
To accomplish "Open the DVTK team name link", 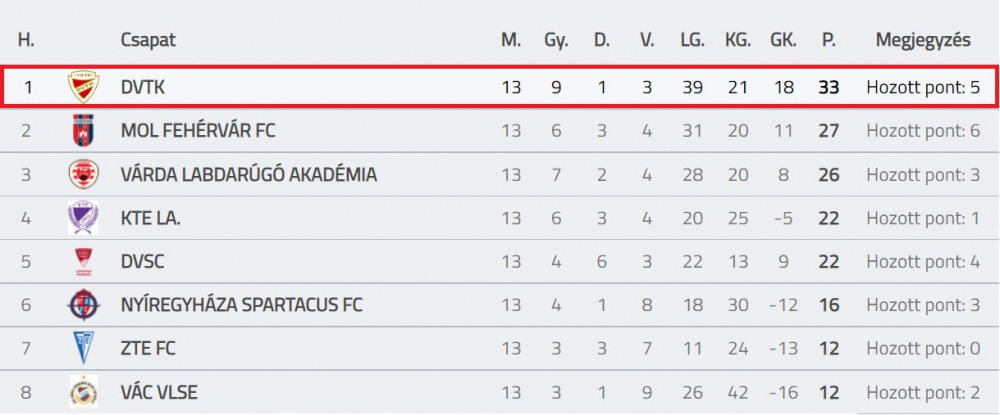I will pyautogui.click(x=142, y=87).
